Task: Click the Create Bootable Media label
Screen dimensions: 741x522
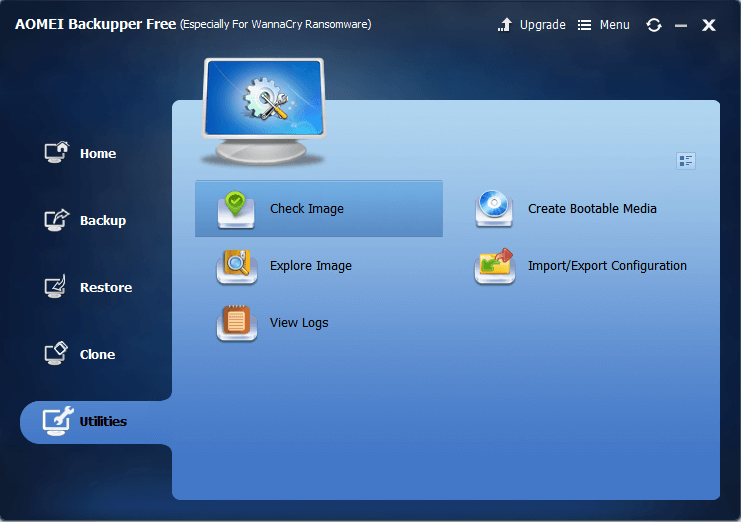Action: 592,209
